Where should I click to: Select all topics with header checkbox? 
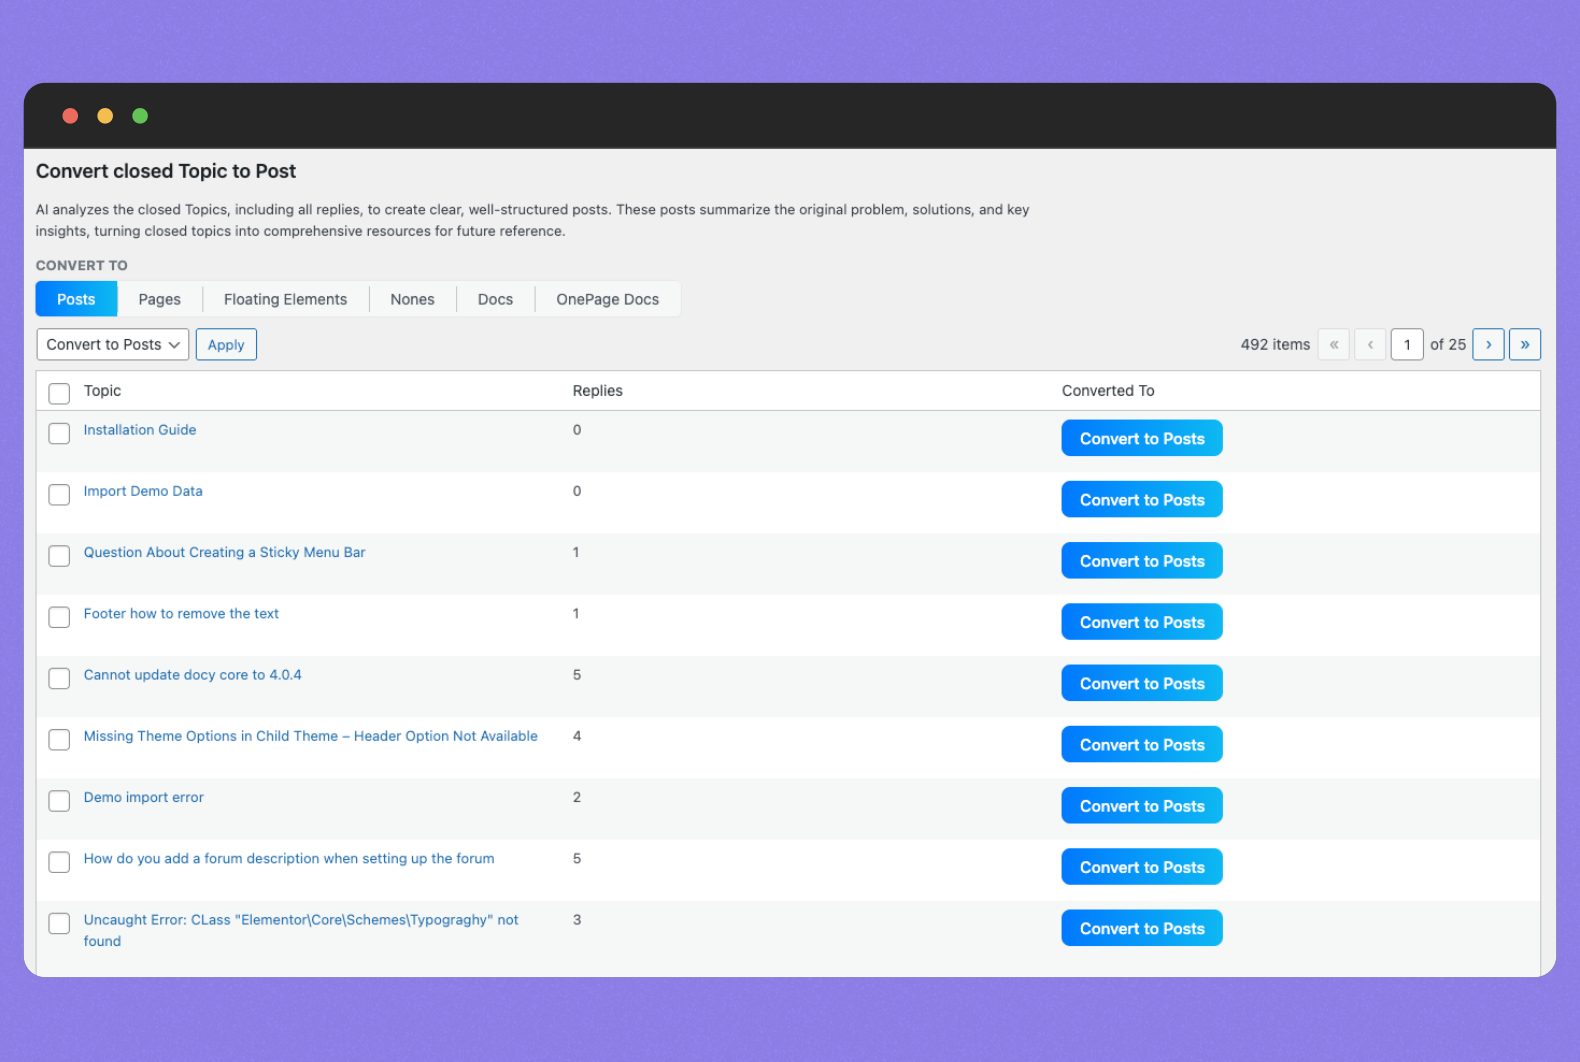(59, 393)
